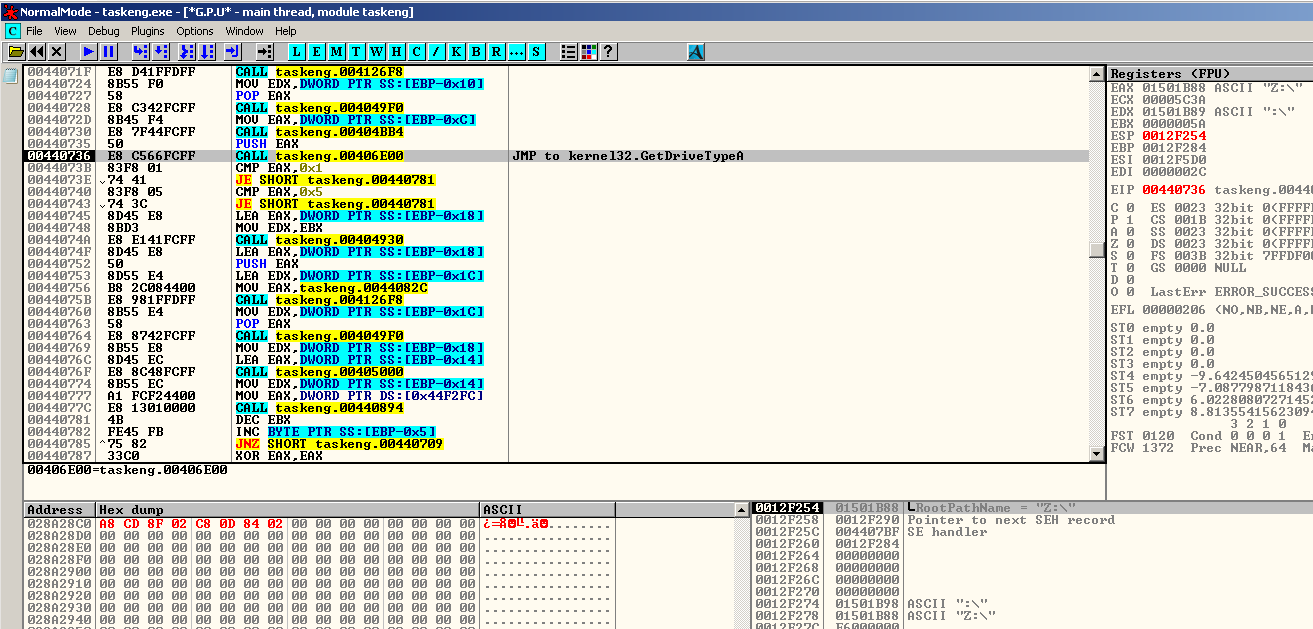The width and height of the screenshot is (1313, 629).
Task: Open the color appearance options icon
Action: pyautogui.click(x=588, y=51)
